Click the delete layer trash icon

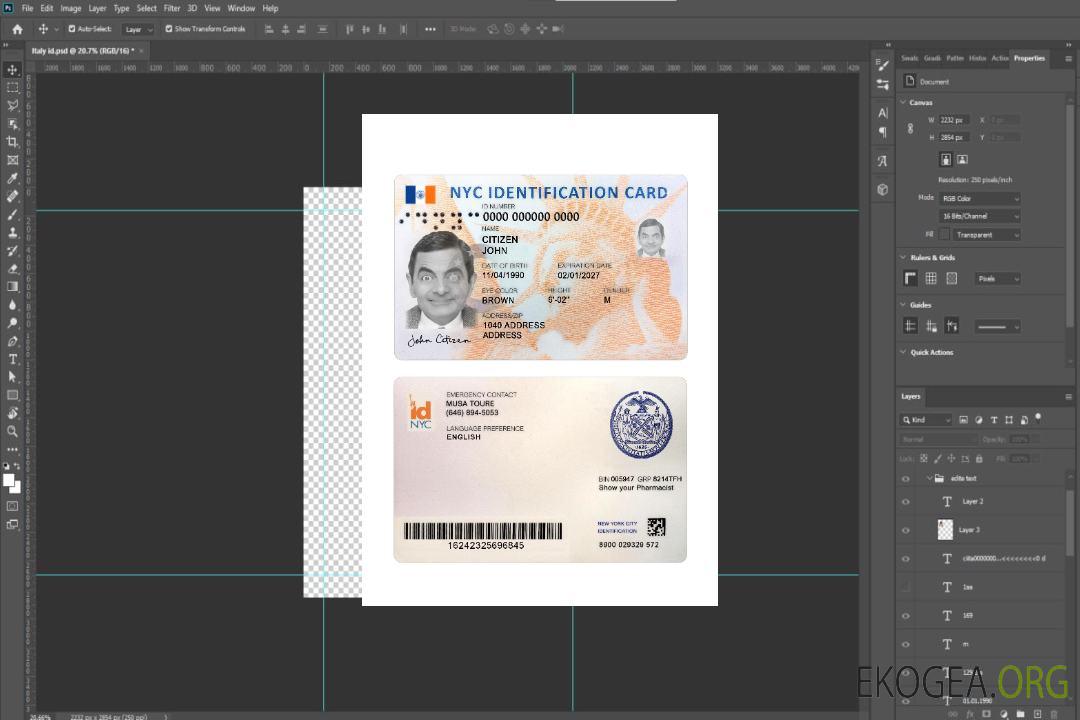coord(1054,714)
